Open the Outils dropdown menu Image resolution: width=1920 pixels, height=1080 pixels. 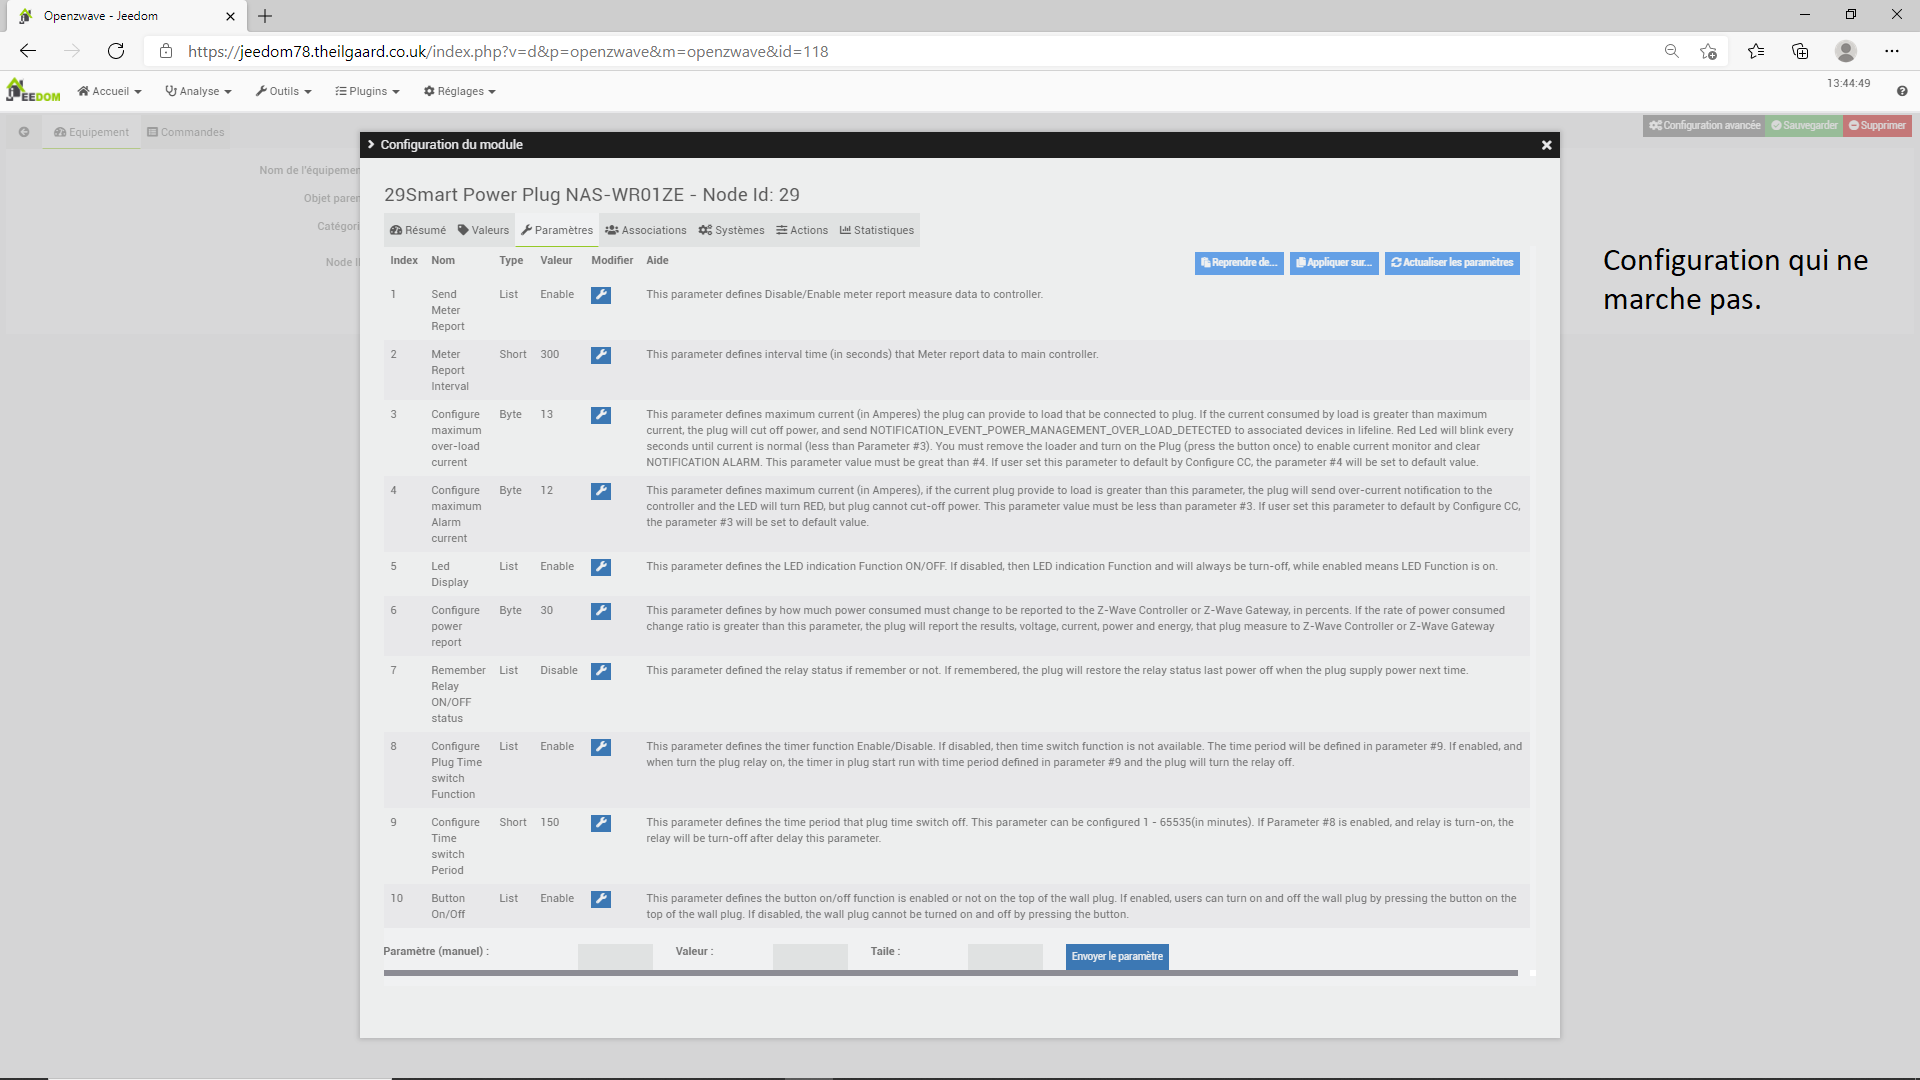click(284, 91)
